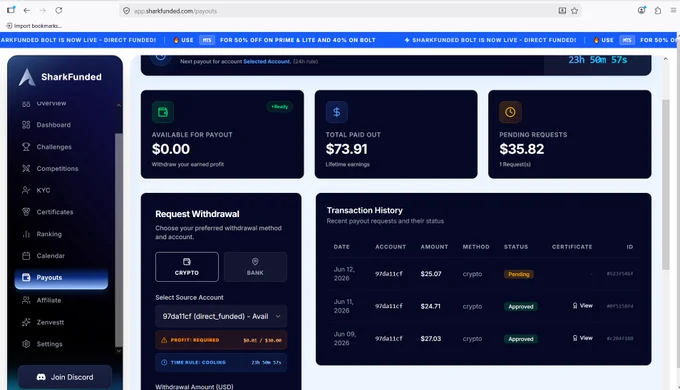
Task: Go to Challenges in the sidebar
Action: (x=54, y=147)
